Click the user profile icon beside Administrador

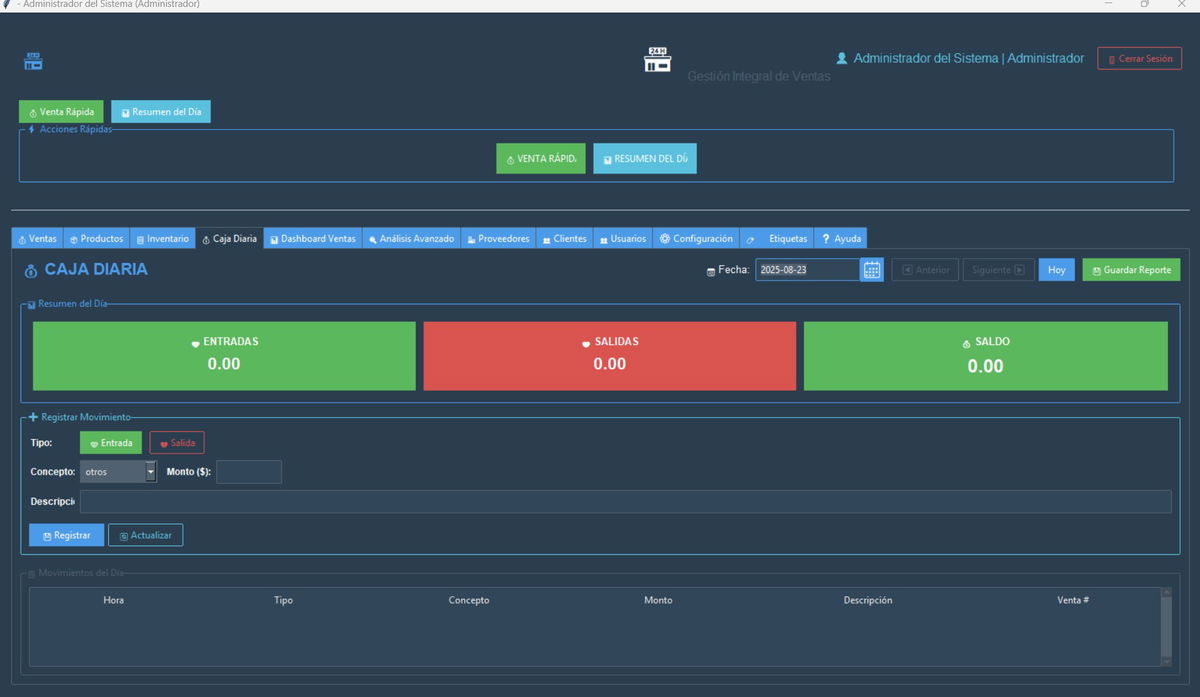(x=841, y=59)
